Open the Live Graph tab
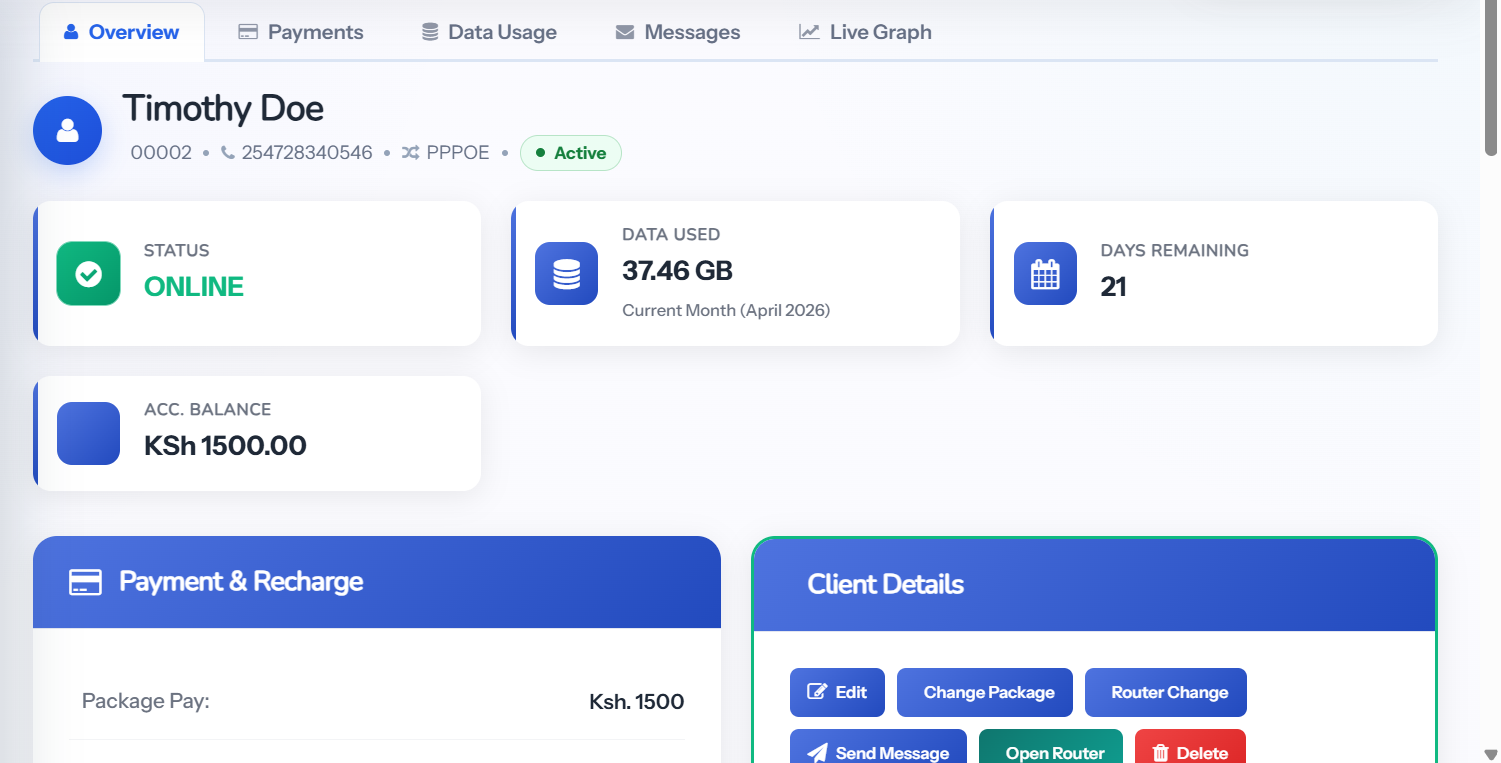The height and width of the screenshot is (763, 1501). tap(866, 32)
